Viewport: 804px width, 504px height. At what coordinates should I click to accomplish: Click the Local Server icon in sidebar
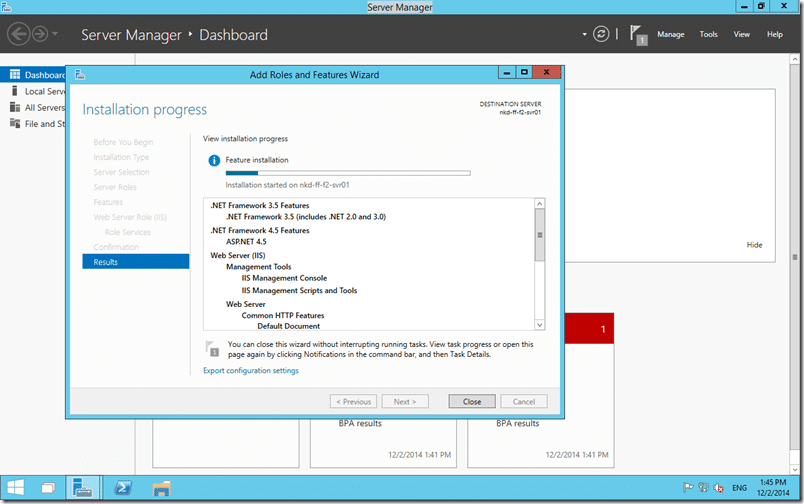point(14,91)
